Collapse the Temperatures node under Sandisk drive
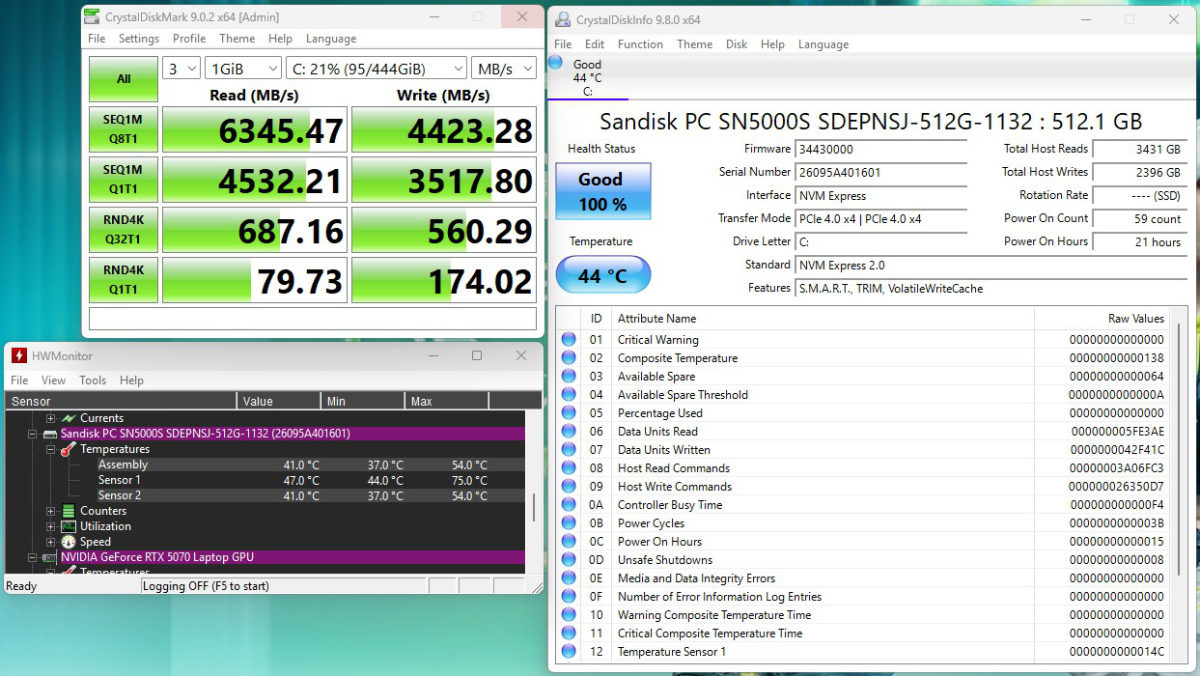The image size is (1200, 676). (x=50, y=449)
